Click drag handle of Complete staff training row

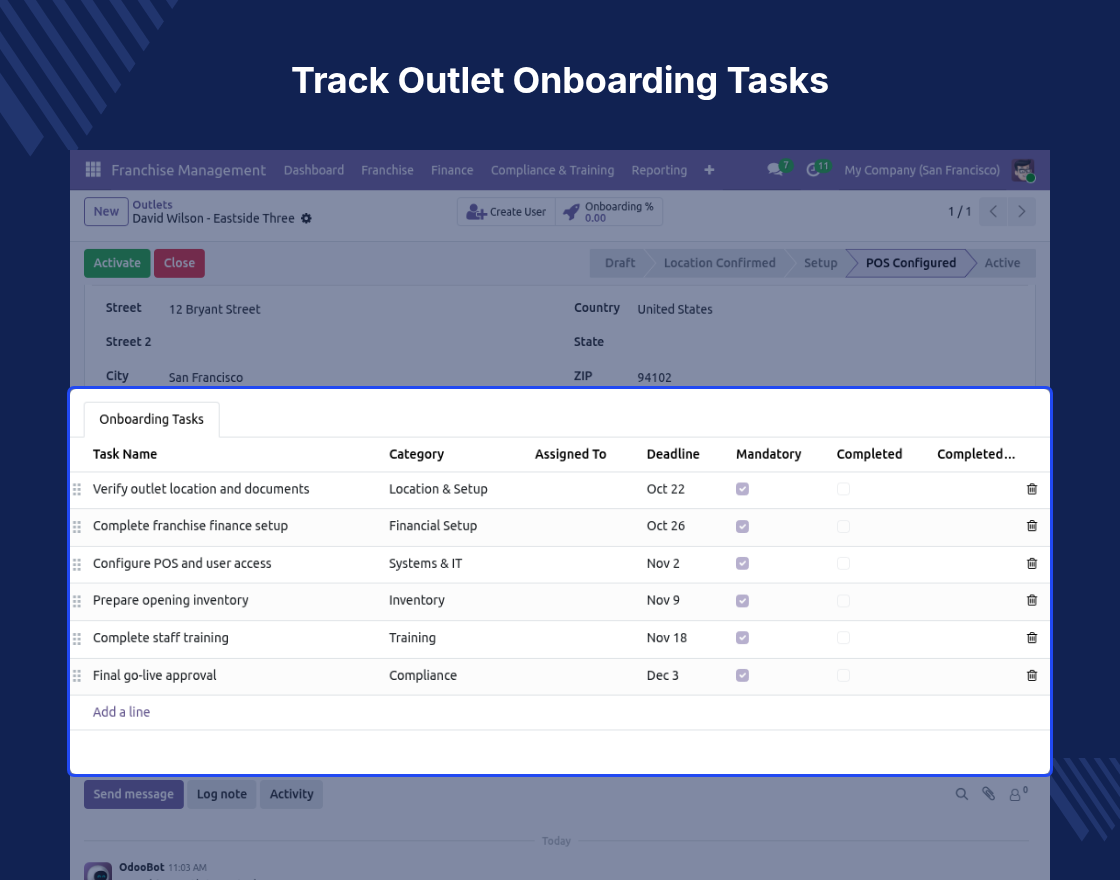(77, 639)
